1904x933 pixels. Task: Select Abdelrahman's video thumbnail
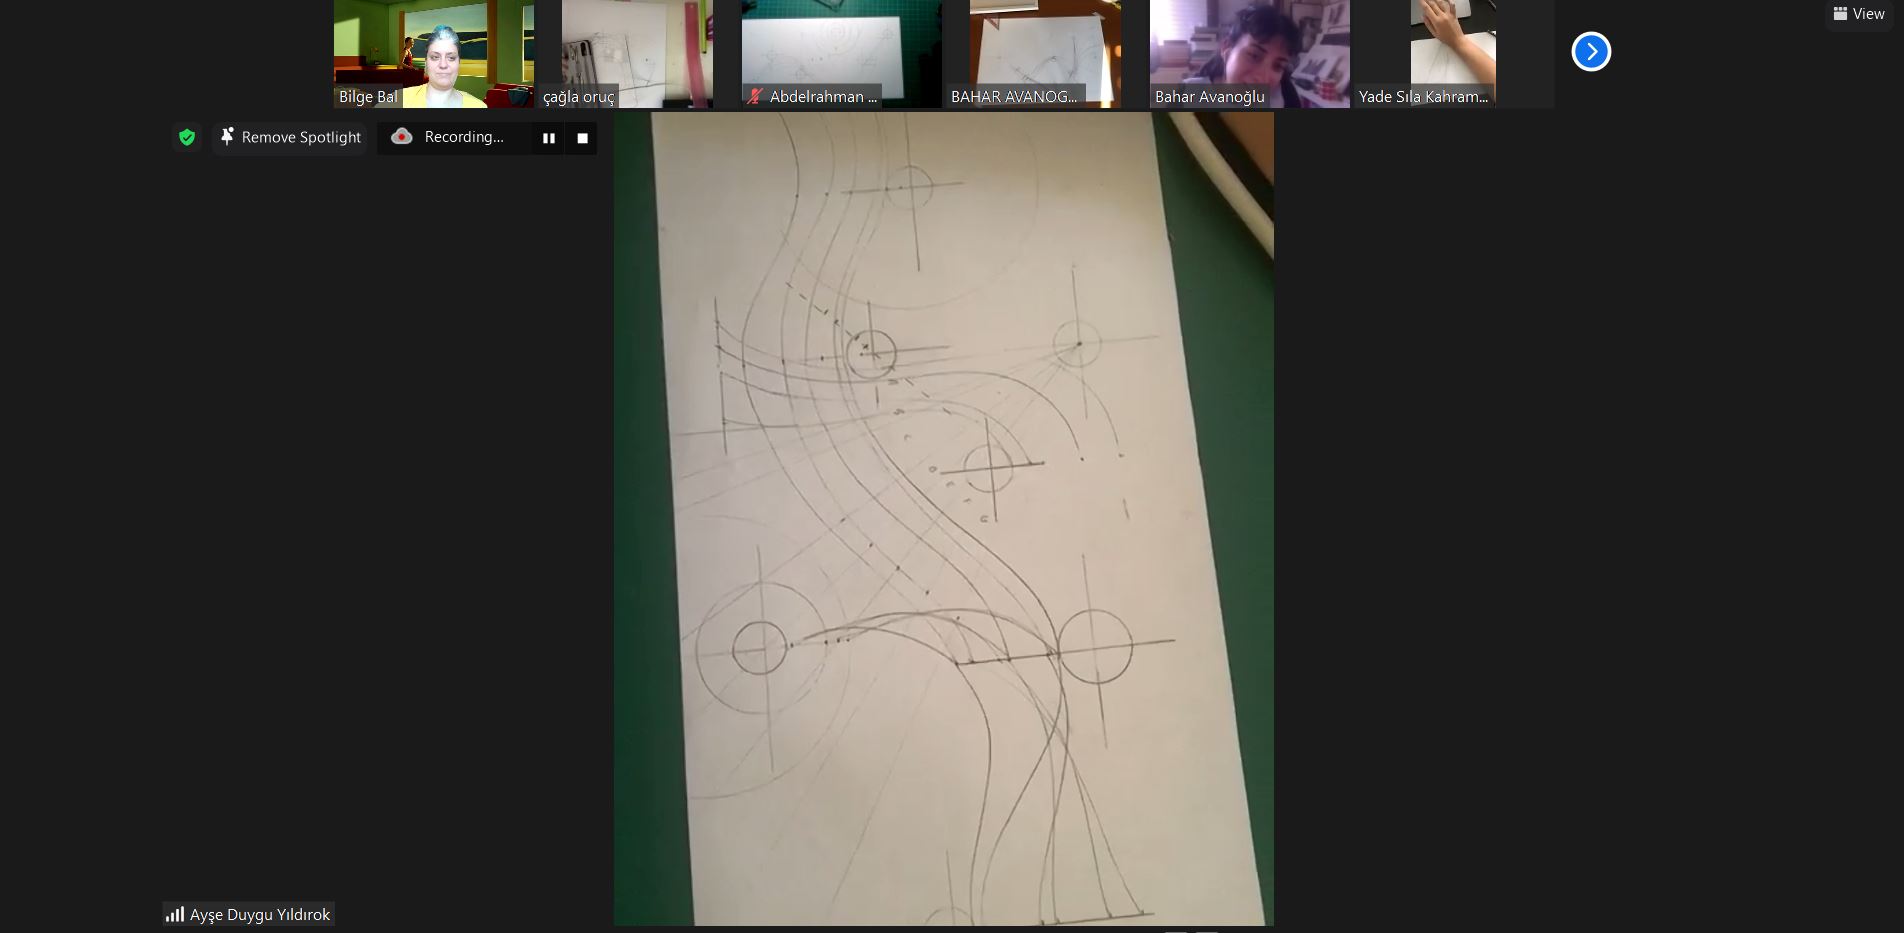click(x=841, y=54)
